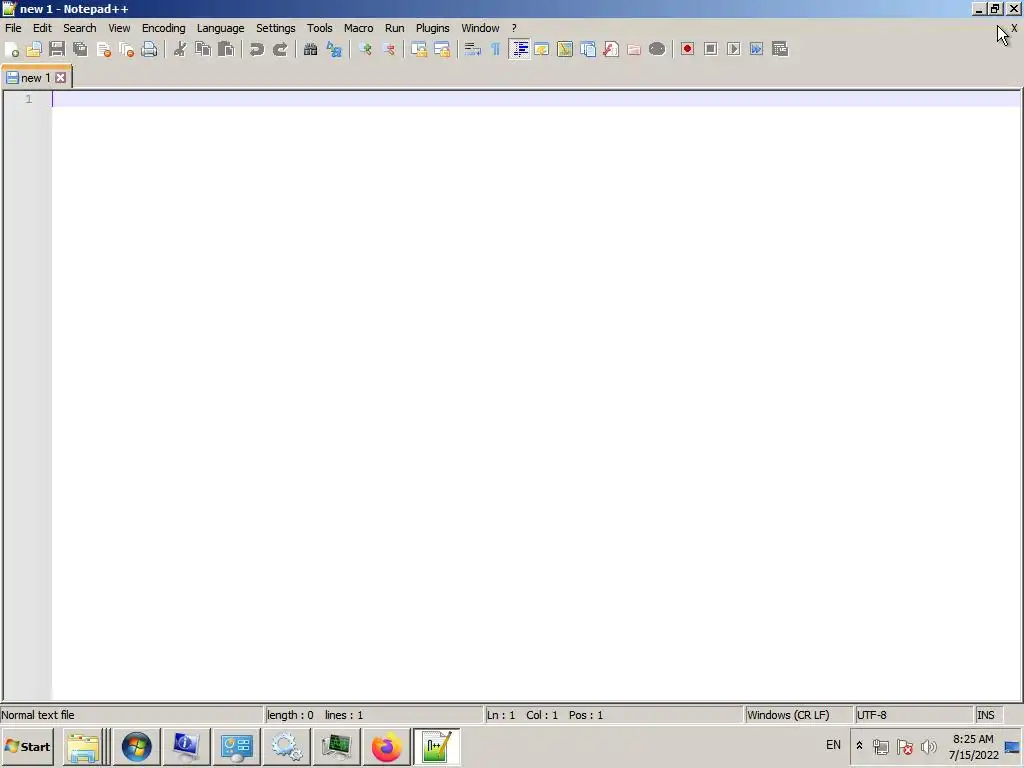
Task: Click the Close document toolbar icon
Action: pos(103,50)
